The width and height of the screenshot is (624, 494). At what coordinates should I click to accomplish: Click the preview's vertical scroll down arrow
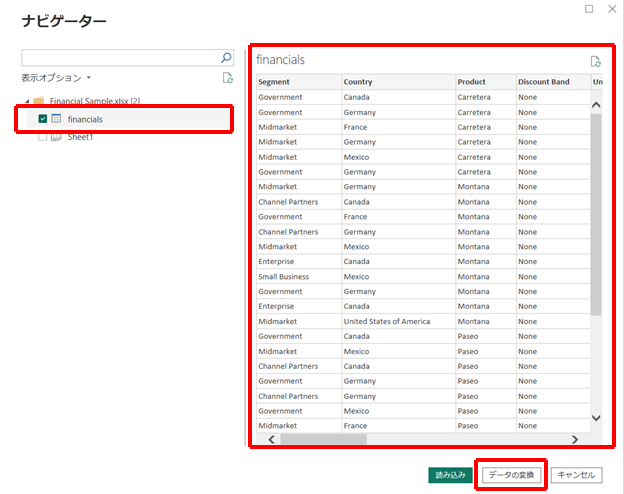597,418
